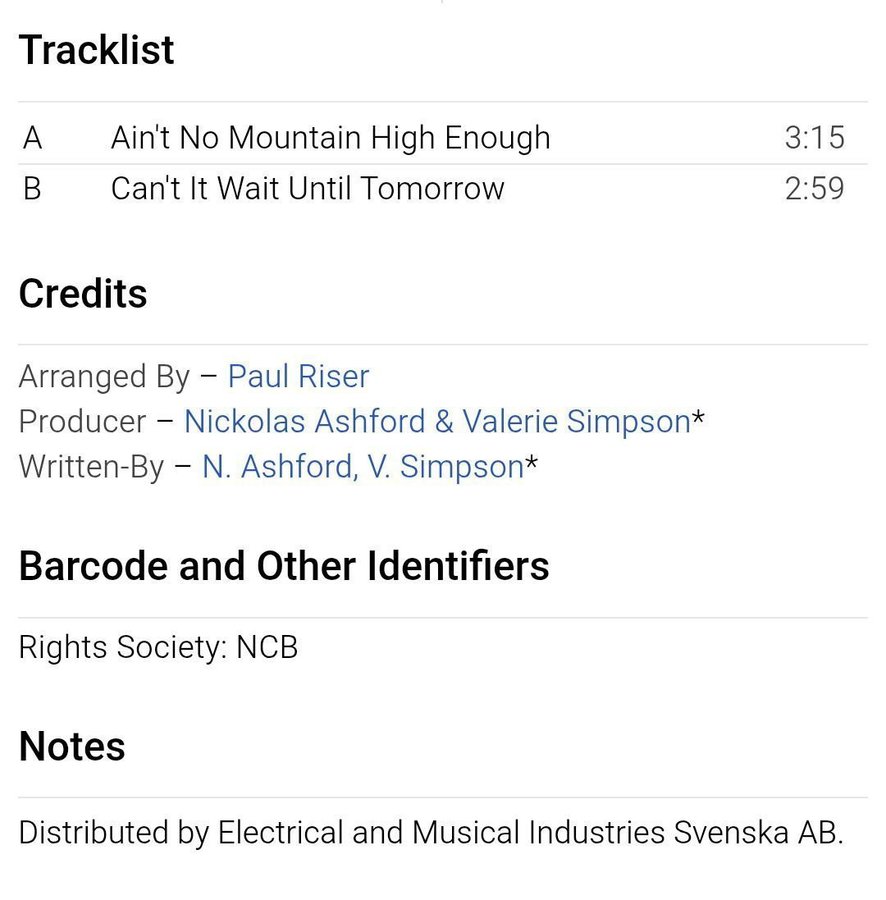Select the track title Can't It Wait Until Tomorrow
Image resolution: width=886 pixels, height=900 pixels.
coord(307,189)
